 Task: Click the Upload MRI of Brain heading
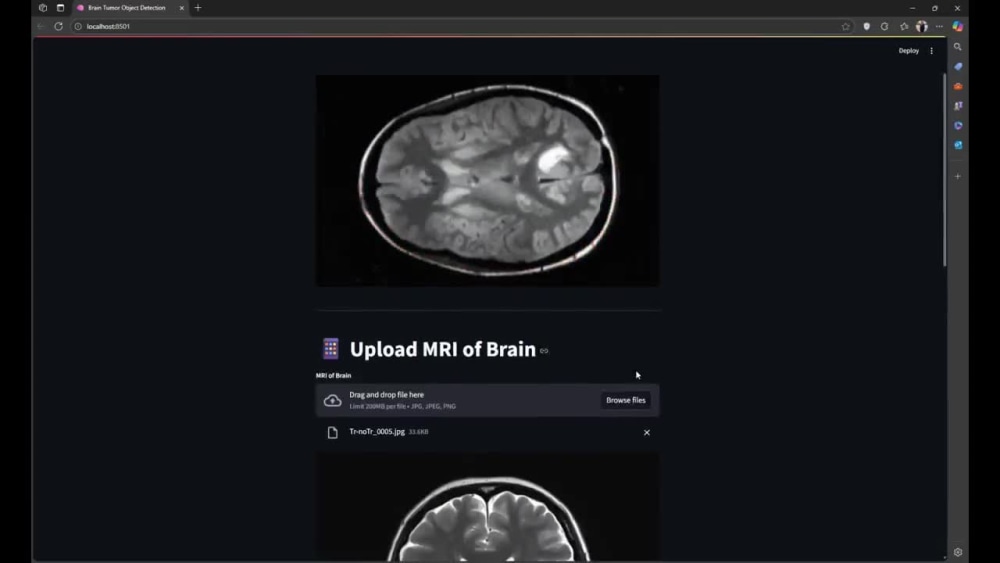(443, 349)
